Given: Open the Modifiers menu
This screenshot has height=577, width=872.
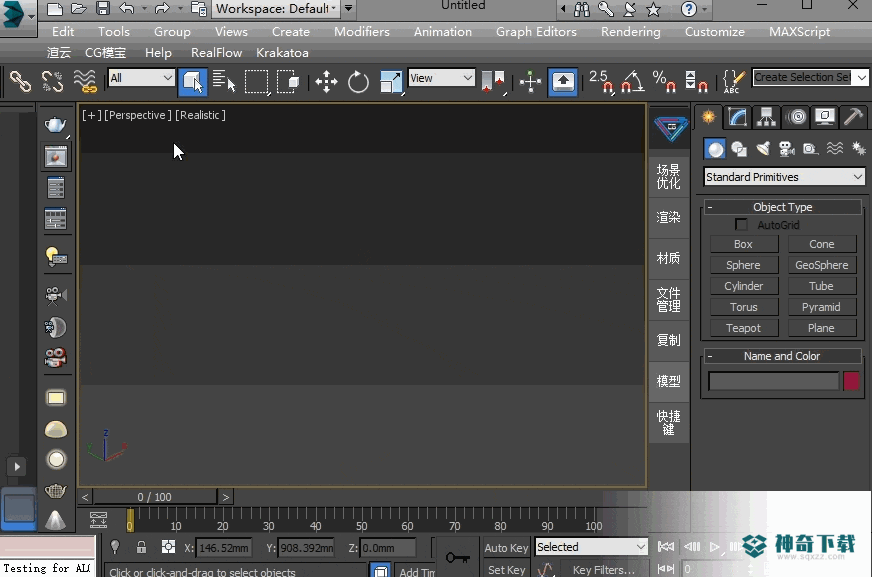Looking at the screenshot, I should point(362,32).
